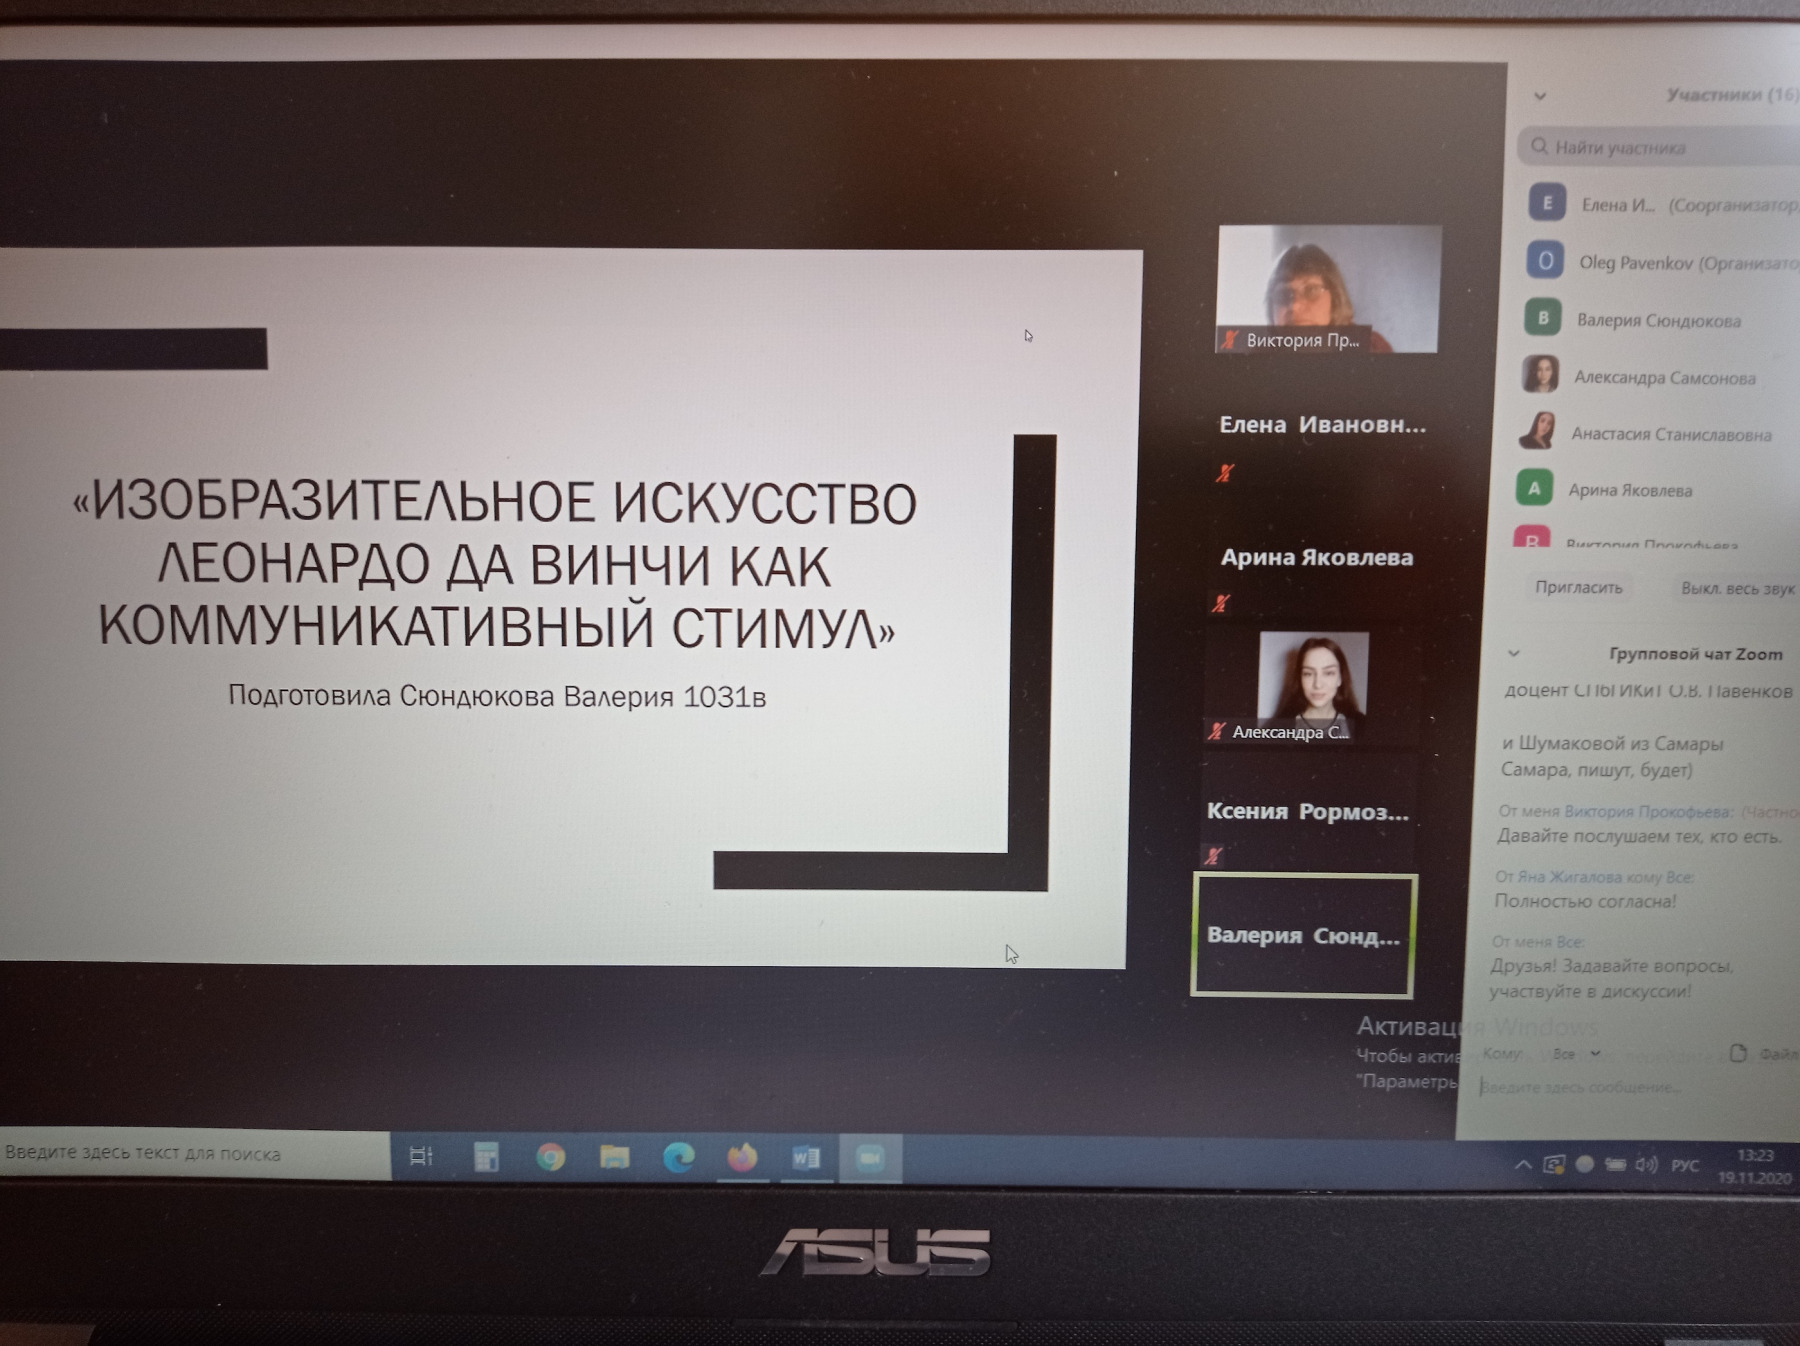
Task: Open File Explorer from the taskbar
Action: pos(614,1157)
